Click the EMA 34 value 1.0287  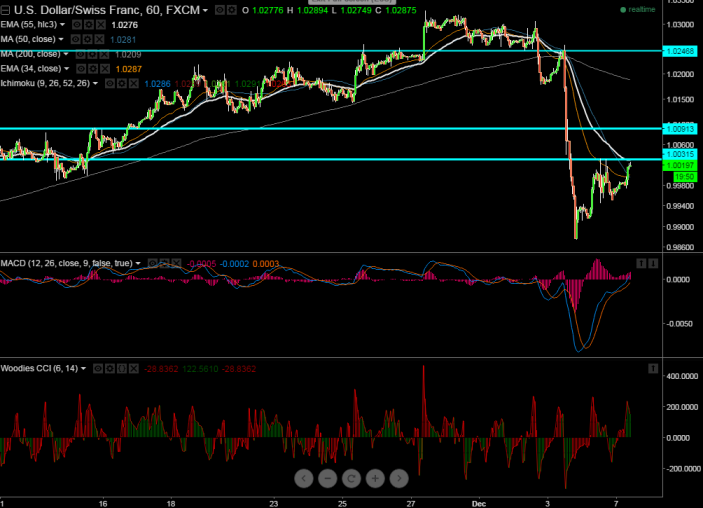pyautogui.click(x=129, y=69)
